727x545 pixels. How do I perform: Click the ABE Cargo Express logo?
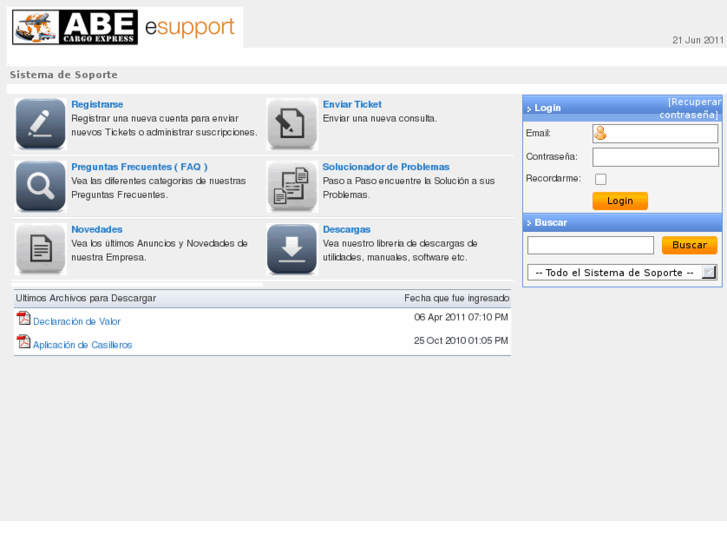point(75,27)
